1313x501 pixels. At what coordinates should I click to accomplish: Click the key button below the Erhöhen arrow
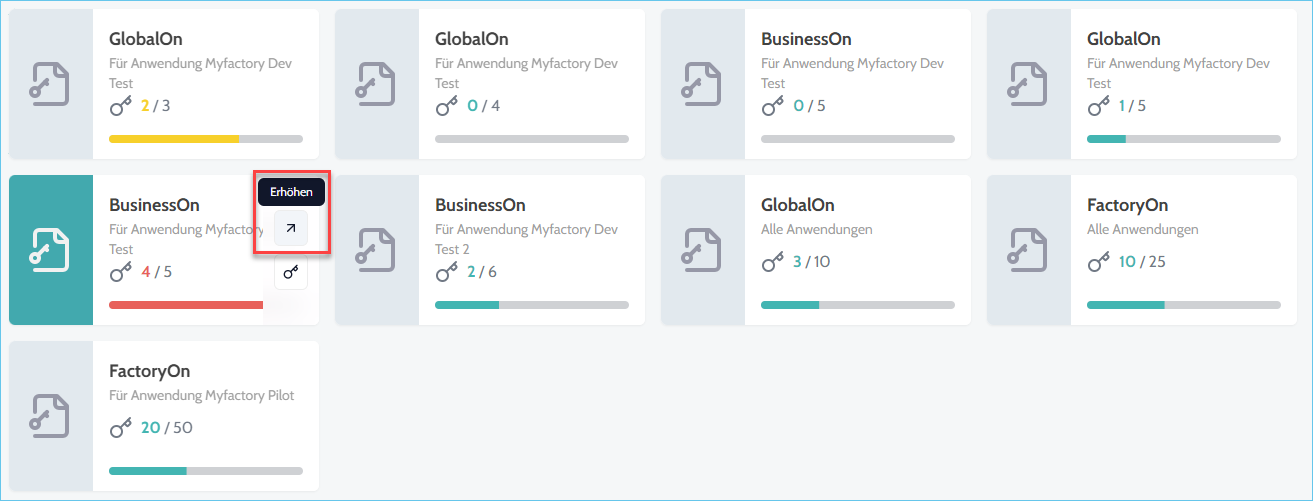291,272
